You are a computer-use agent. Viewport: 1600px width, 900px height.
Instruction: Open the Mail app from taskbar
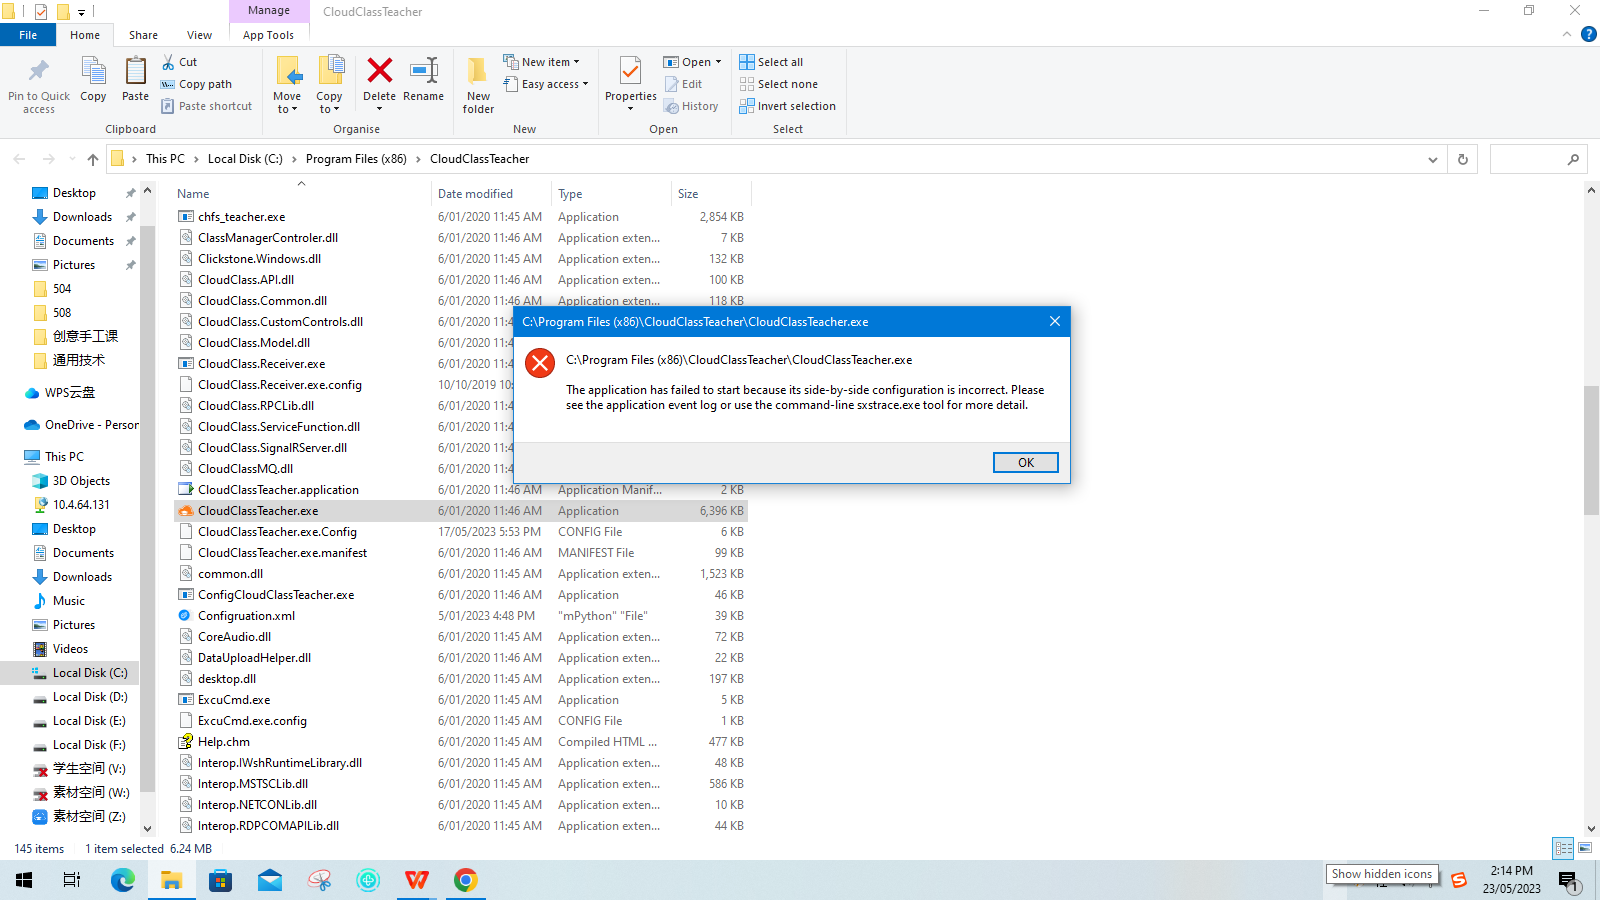[x=269, y=880]
